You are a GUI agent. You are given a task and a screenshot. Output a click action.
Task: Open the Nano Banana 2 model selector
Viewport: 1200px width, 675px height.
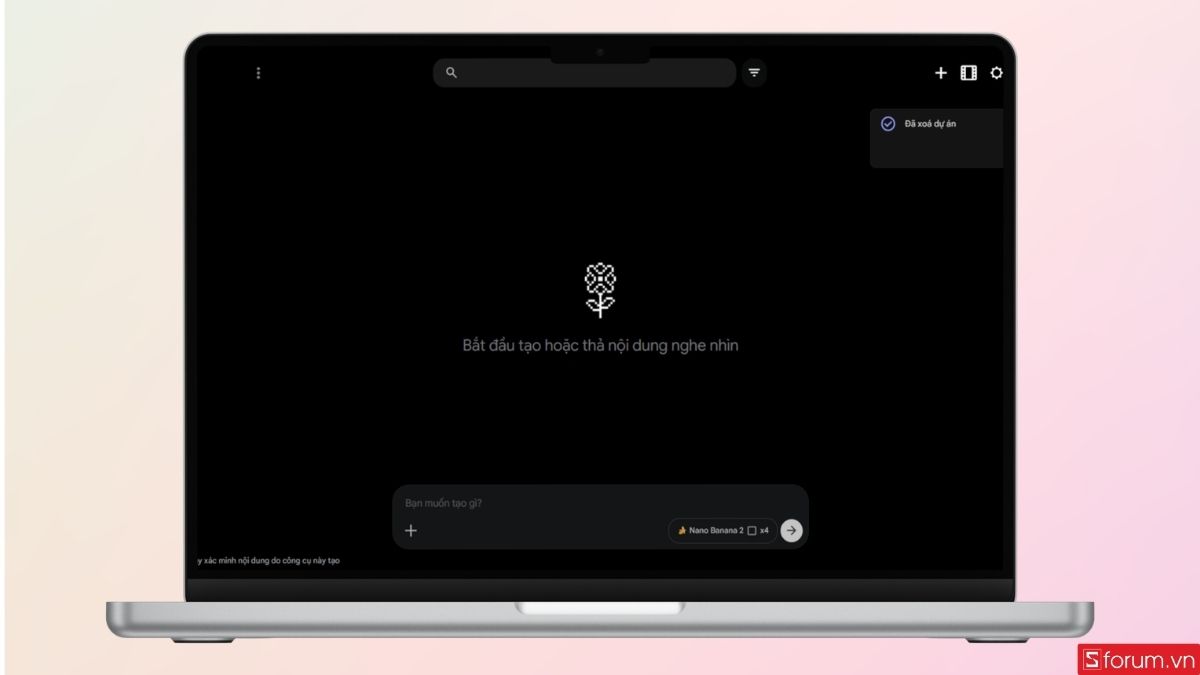[x=722, y=530]
